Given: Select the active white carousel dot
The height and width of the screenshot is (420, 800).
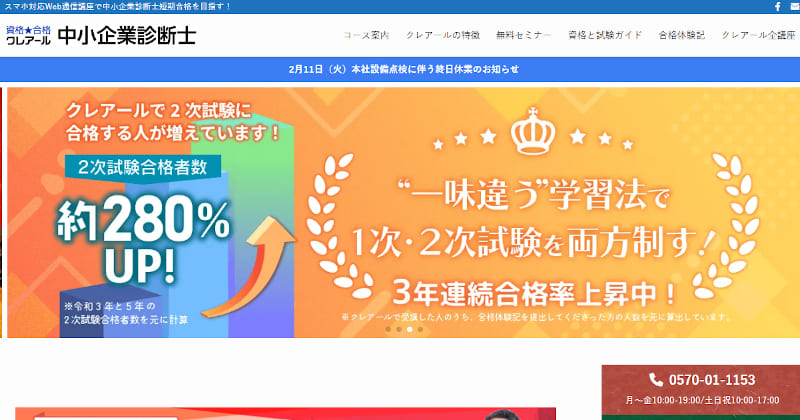Looking at the screenshot, I should pyautogui.click(x=410, y=330).
